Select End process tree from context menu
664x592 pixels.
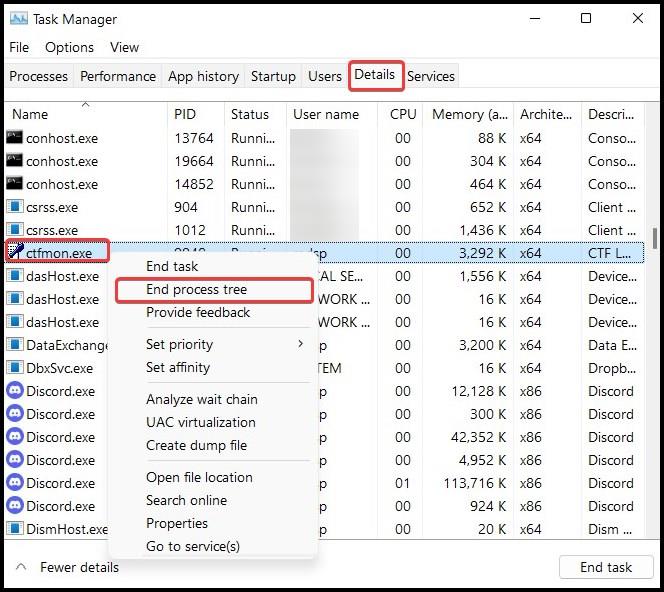coord(196,290)
